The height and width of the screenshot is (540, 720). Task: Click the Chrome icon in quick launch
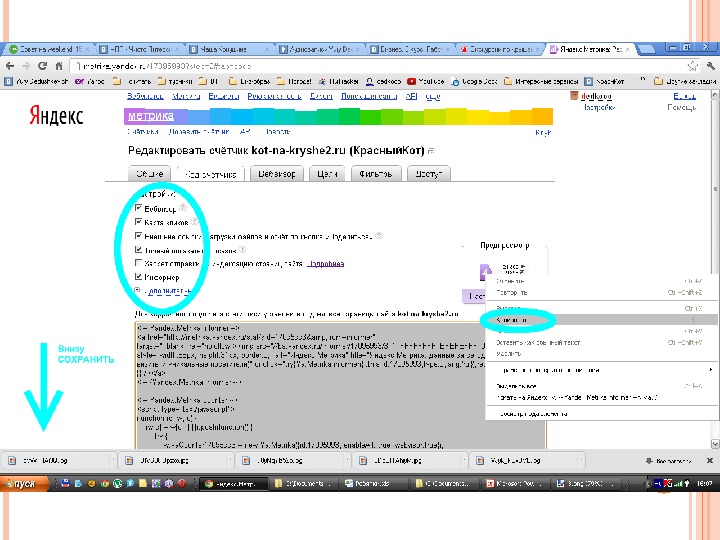pos(104,483)
